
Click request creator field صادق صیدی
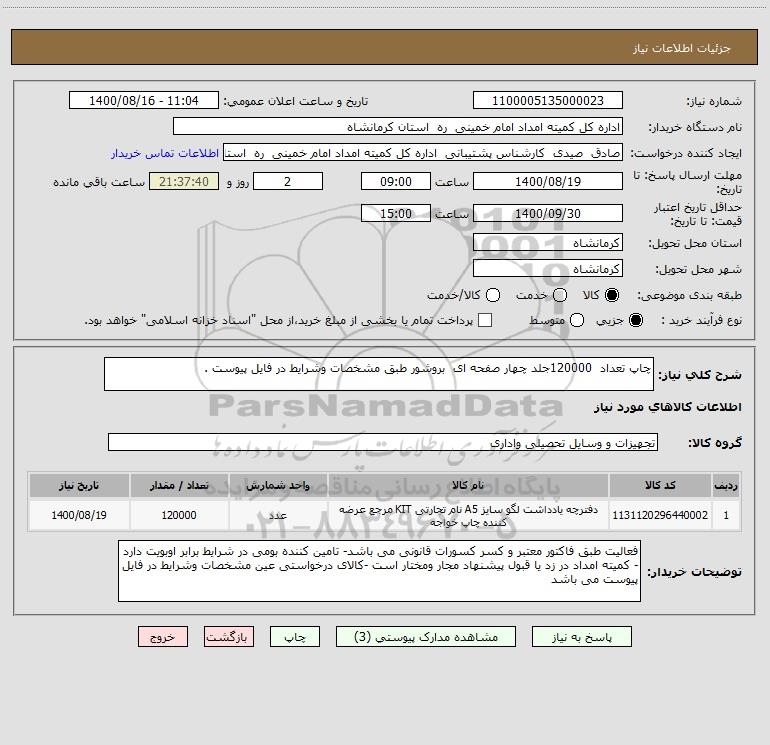pyautogui.click(x=423, y=153)
